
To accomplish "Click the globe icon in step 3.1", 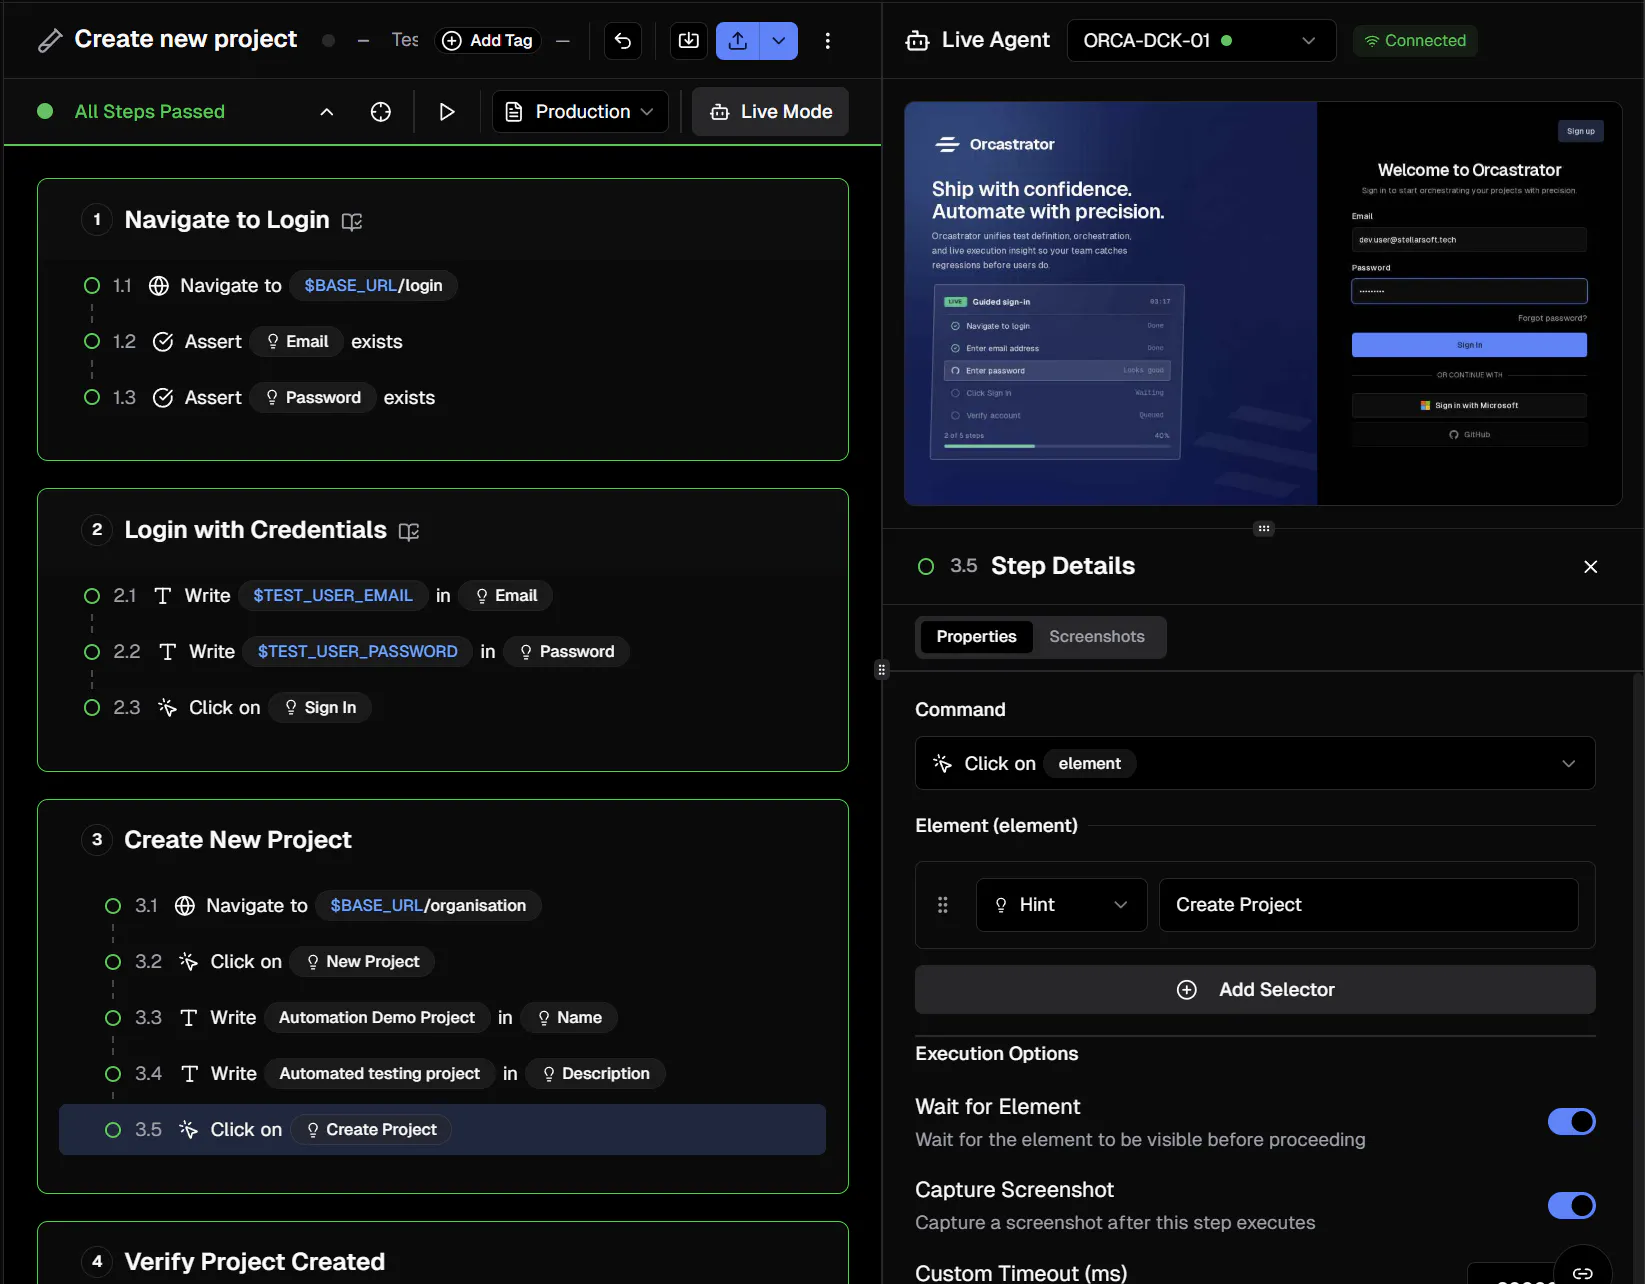I will click(x=184, y=906).
